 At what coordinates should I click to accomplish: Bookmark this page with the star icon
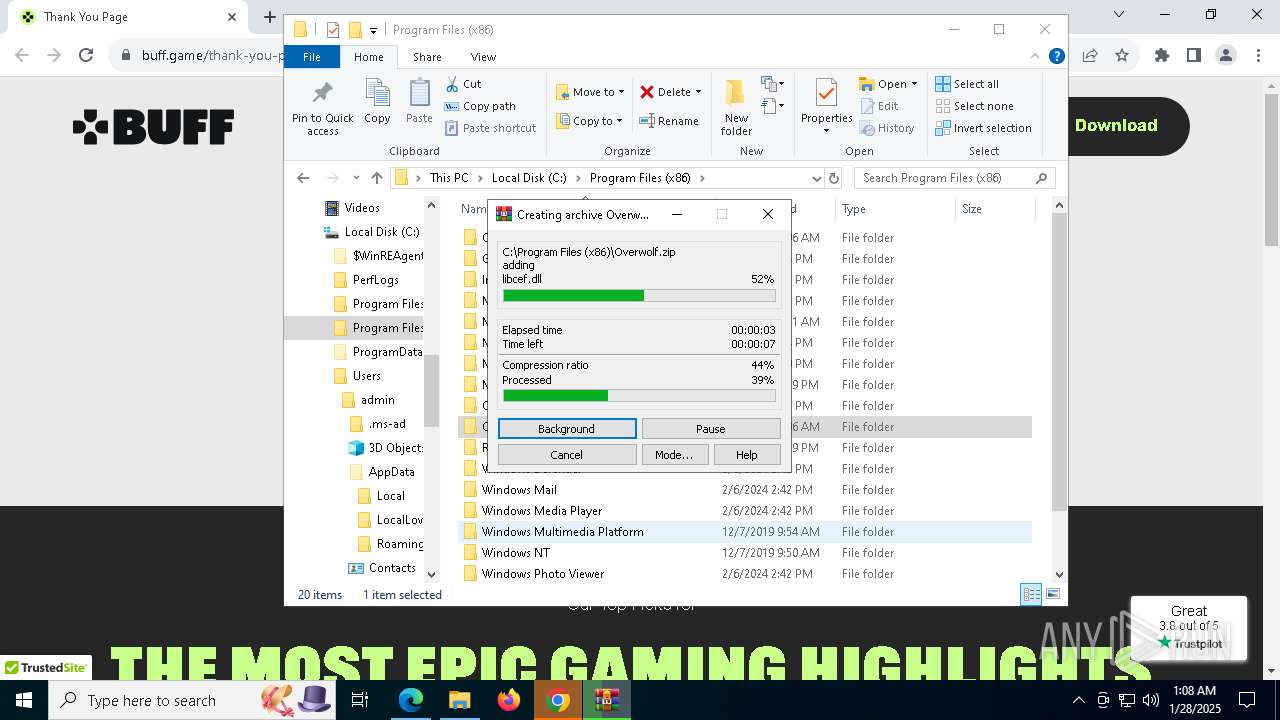[x=1122, y=55]
